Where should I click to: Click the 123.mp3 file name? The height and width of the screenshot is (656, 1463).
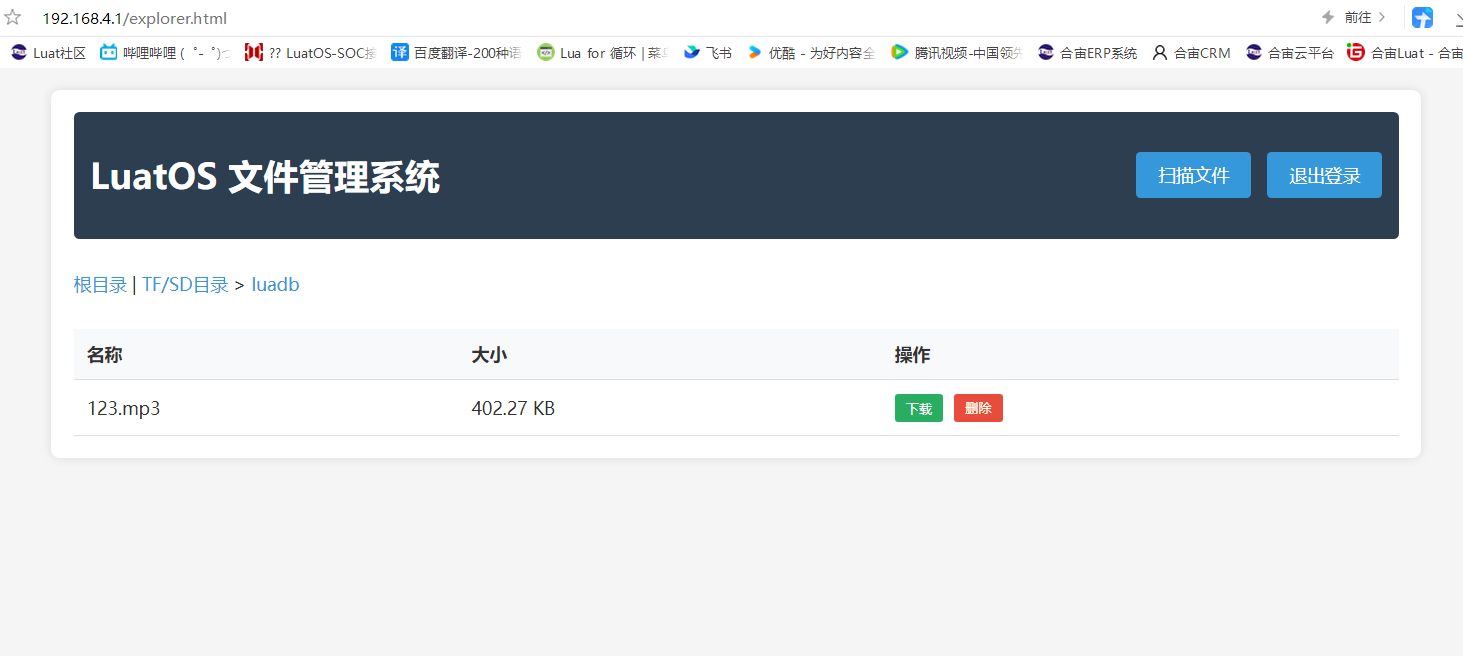coord(124,408)
